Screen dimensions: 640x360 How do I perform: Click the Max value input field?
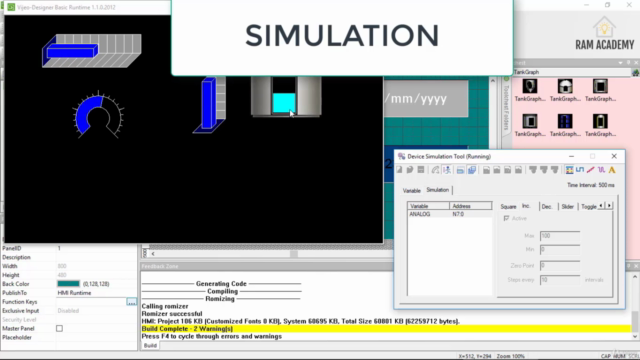[560, 236]
